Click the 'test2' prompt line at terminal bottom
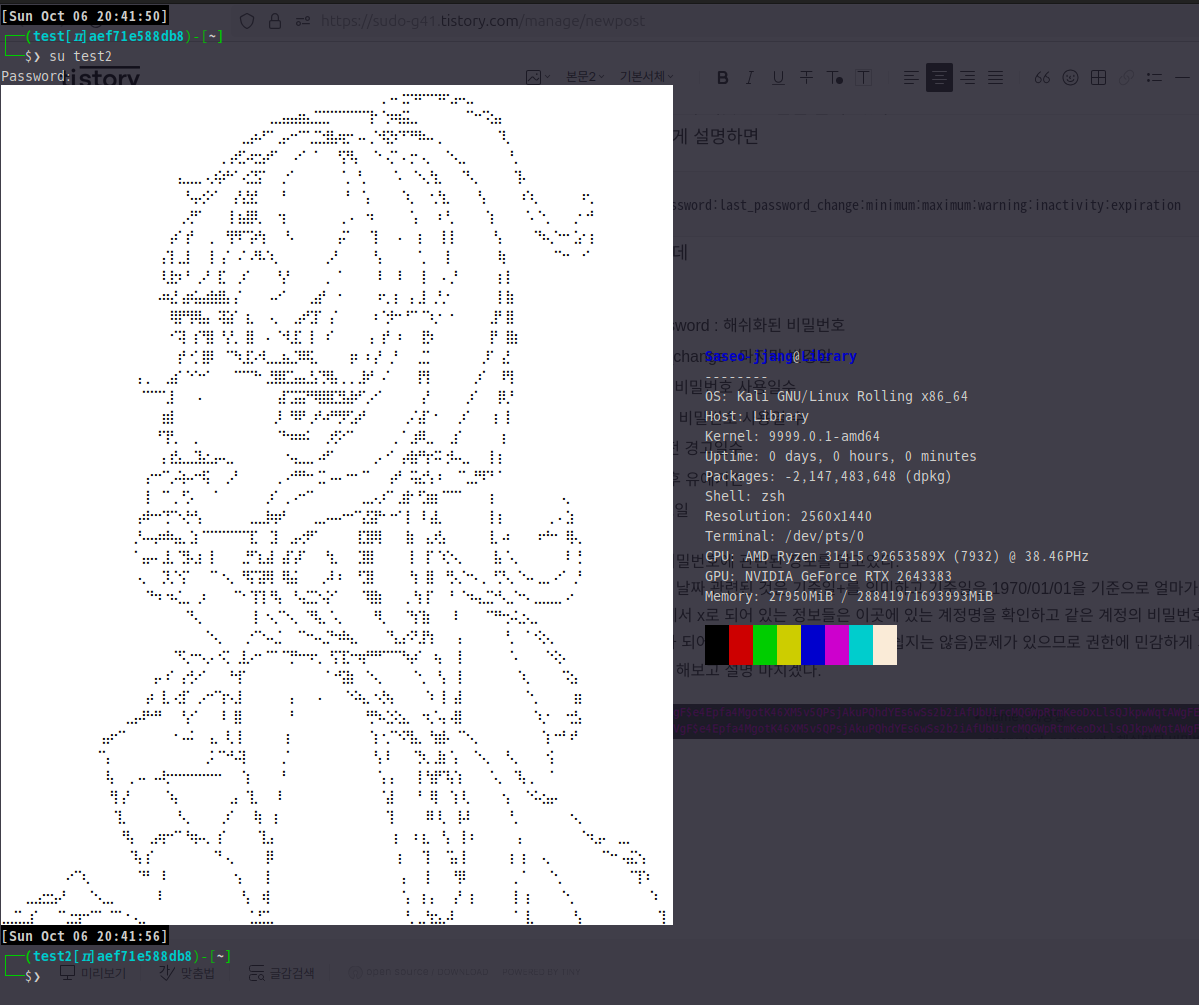Screen dimensions: 1199x1005 click(115, 956)
